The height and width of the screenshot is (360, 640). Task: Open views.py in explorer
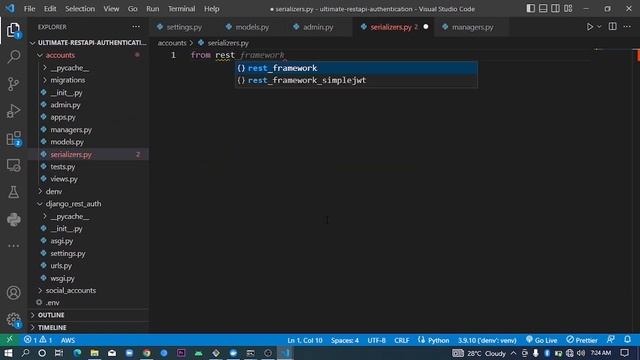88,179
